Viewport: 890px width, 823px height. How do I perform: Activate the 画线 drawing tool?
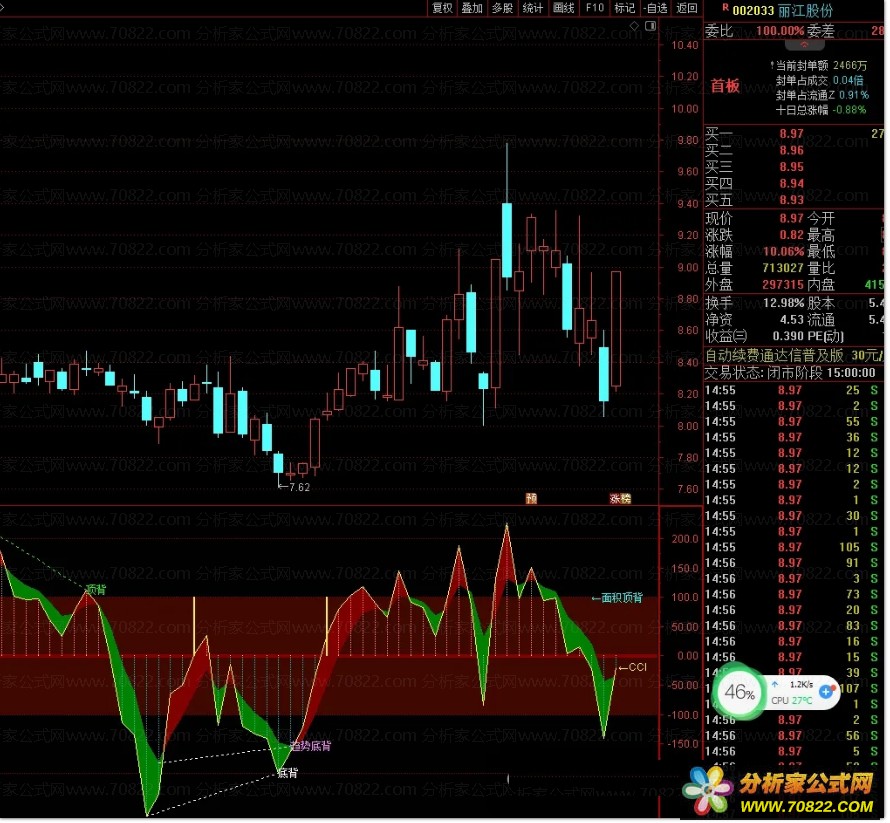point(564,8)
